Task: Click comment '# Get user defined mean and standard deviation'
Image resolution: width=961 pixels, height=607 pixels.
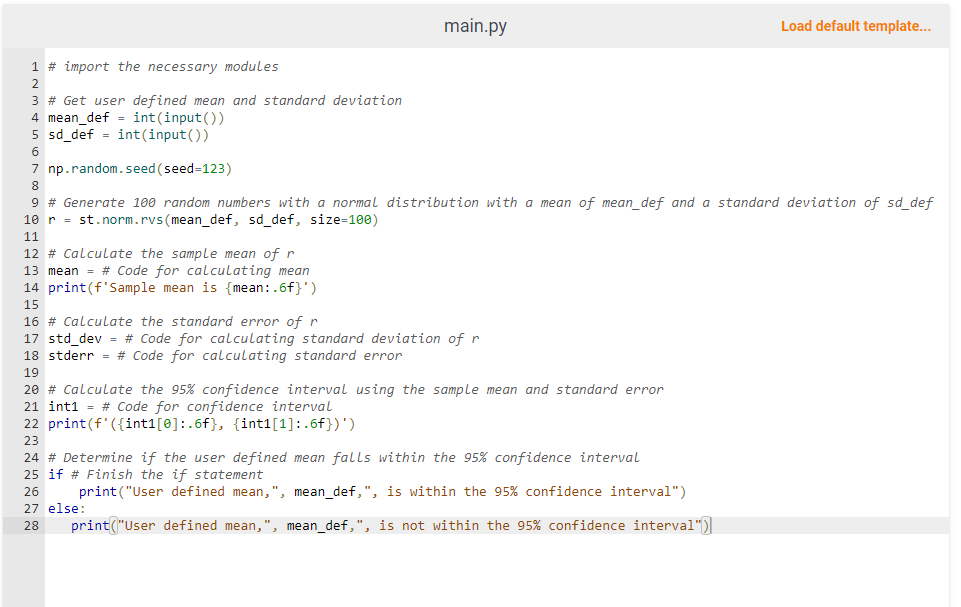Action: pos(225,101)
